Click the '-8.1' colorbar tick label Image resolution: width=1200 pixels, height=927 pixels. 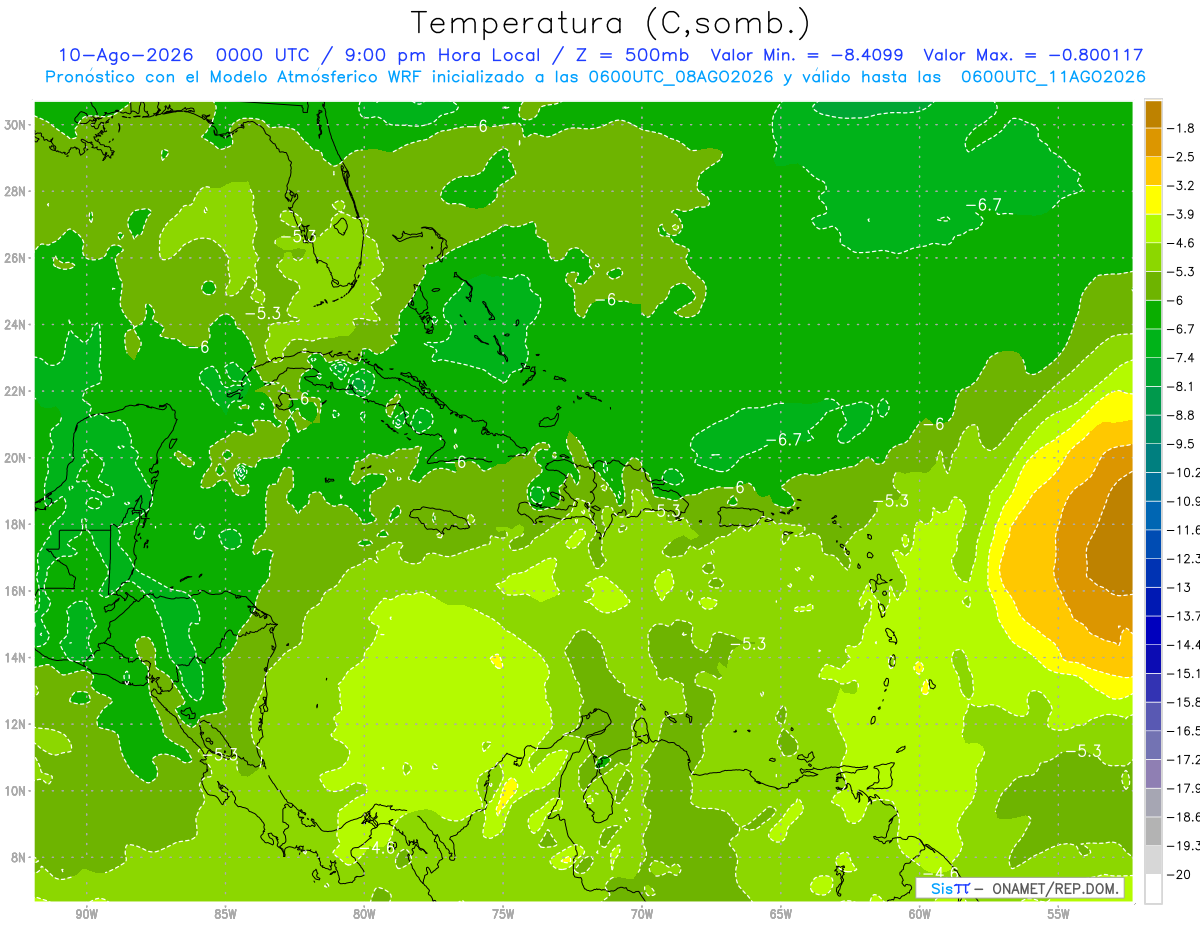[1182, 386]
